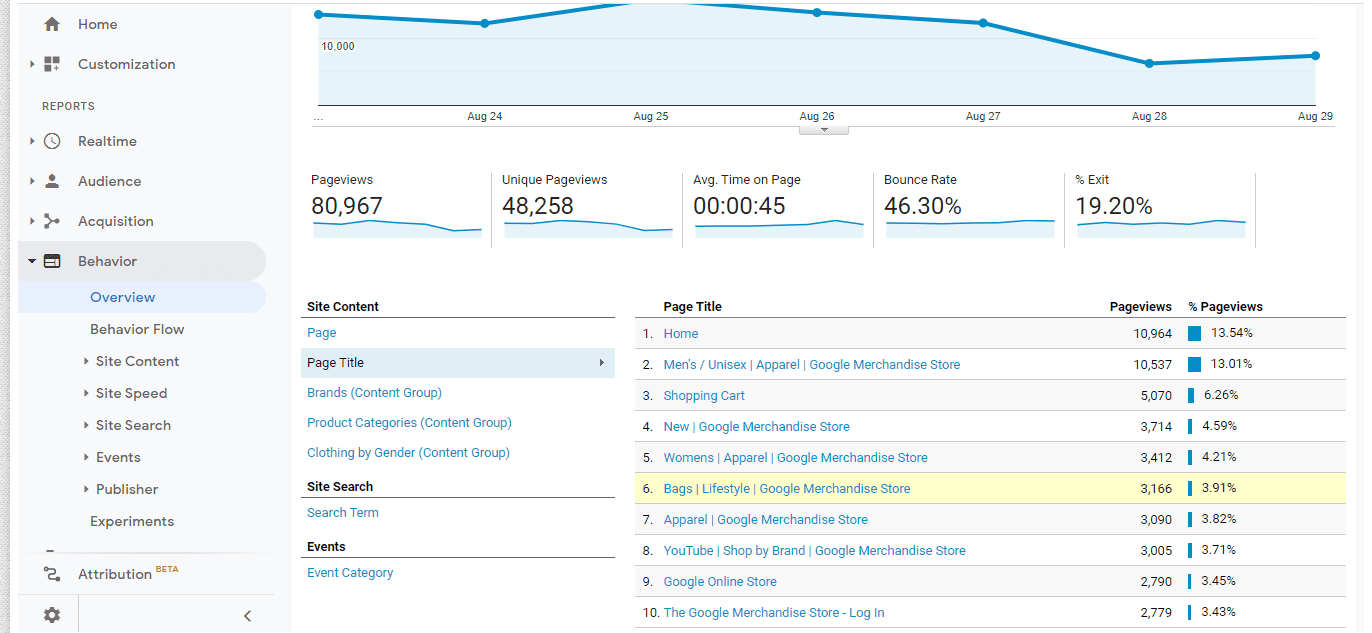This screenshot has height=633, width=1372.
Task: Select Page under Site Content
Action: coord(322,333)
